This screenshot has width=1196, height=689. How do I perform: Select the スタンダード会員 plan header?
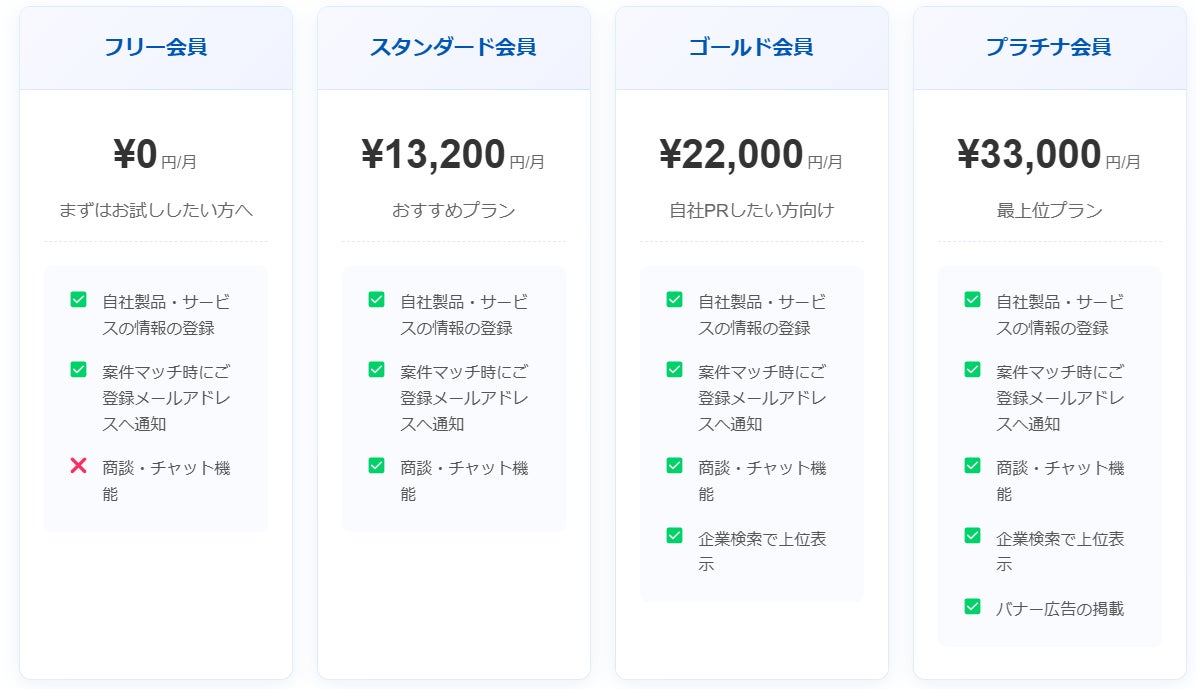pyautogui.click(x=453, y=47)
